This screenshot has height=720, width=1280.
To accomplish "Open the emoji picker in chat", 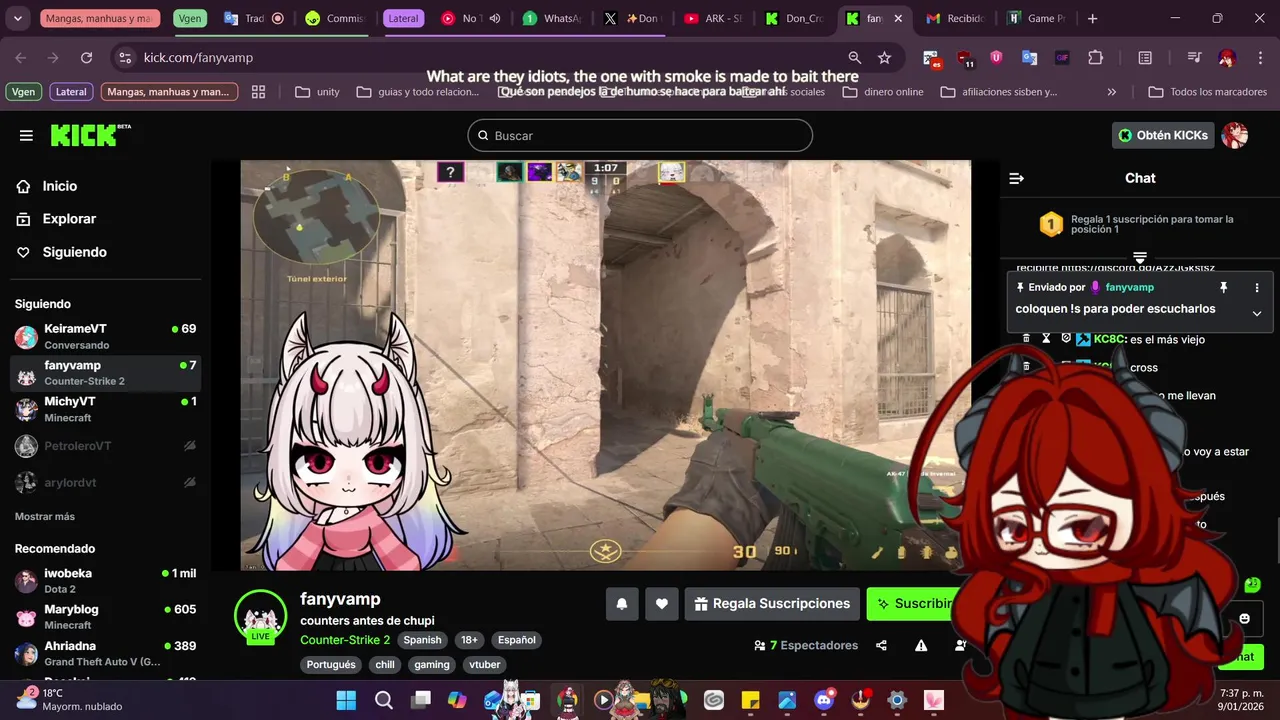I will pos(1244,619).
